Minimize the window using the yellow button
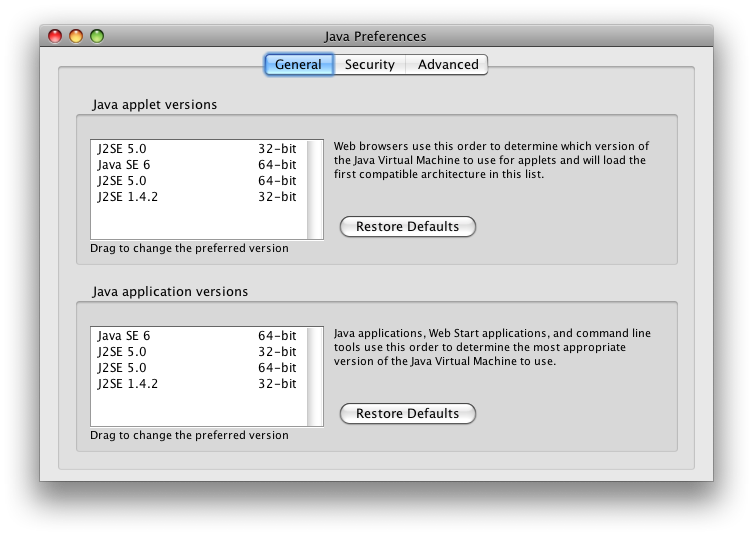The height and width of the screenshot is (536, 753). [76, 36]
